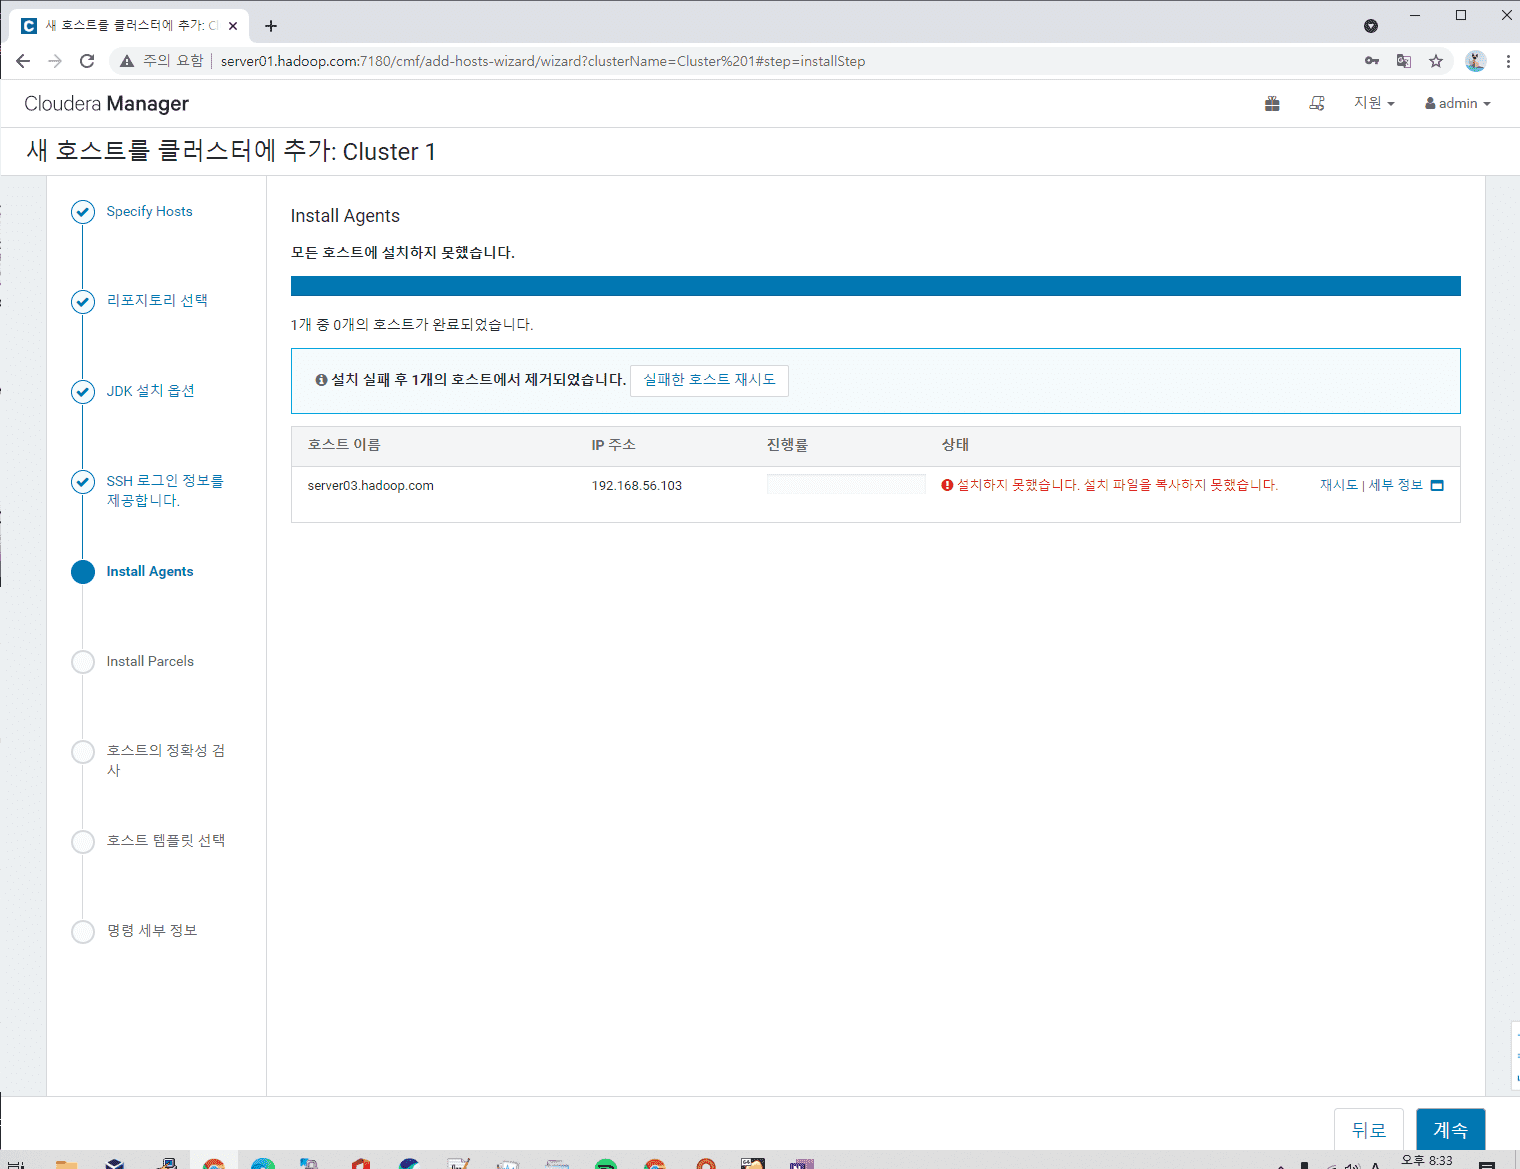This screenshot has height=1169, width=1520.
Task: Go to the SSH 로그인 정보 step
Action: click(x=165, y=490)
